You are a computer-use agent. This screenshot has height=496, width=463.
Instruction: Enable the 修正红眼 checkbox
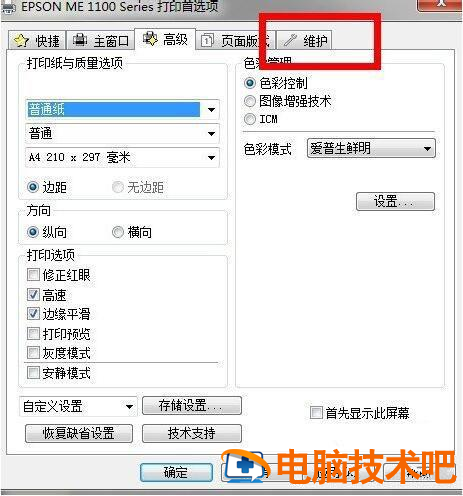33,275
